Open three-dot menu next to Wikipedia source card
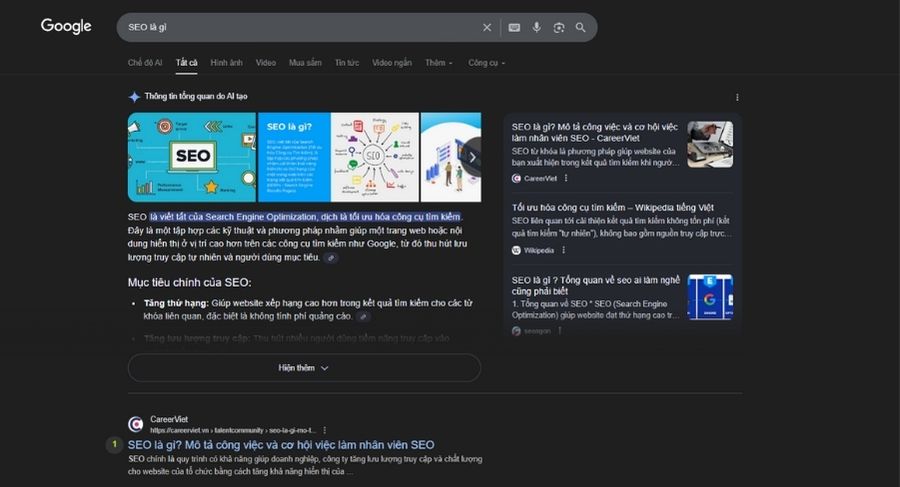Viewport: 900px width, 487px height. pos(564,250)
